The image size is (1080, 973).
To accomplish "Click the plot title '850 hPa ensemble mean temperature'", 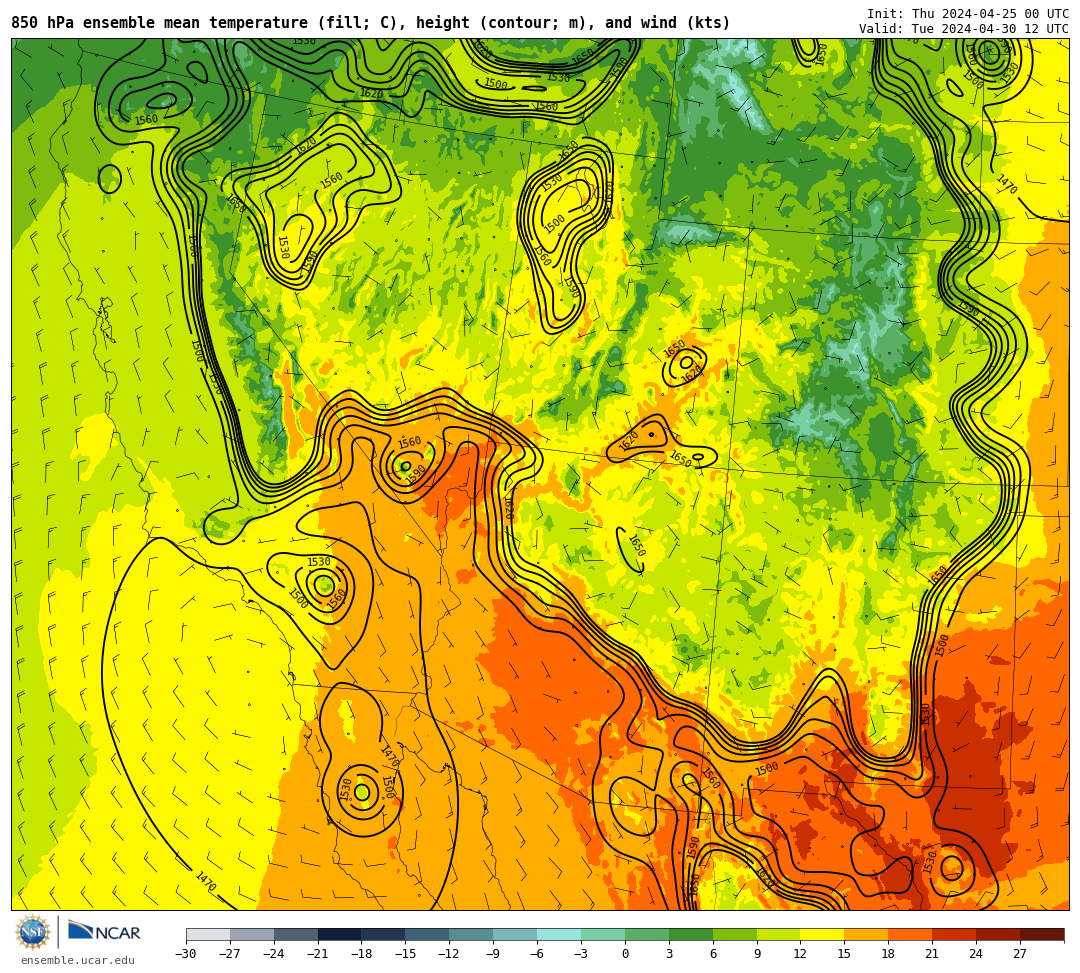I will (161, 23).
